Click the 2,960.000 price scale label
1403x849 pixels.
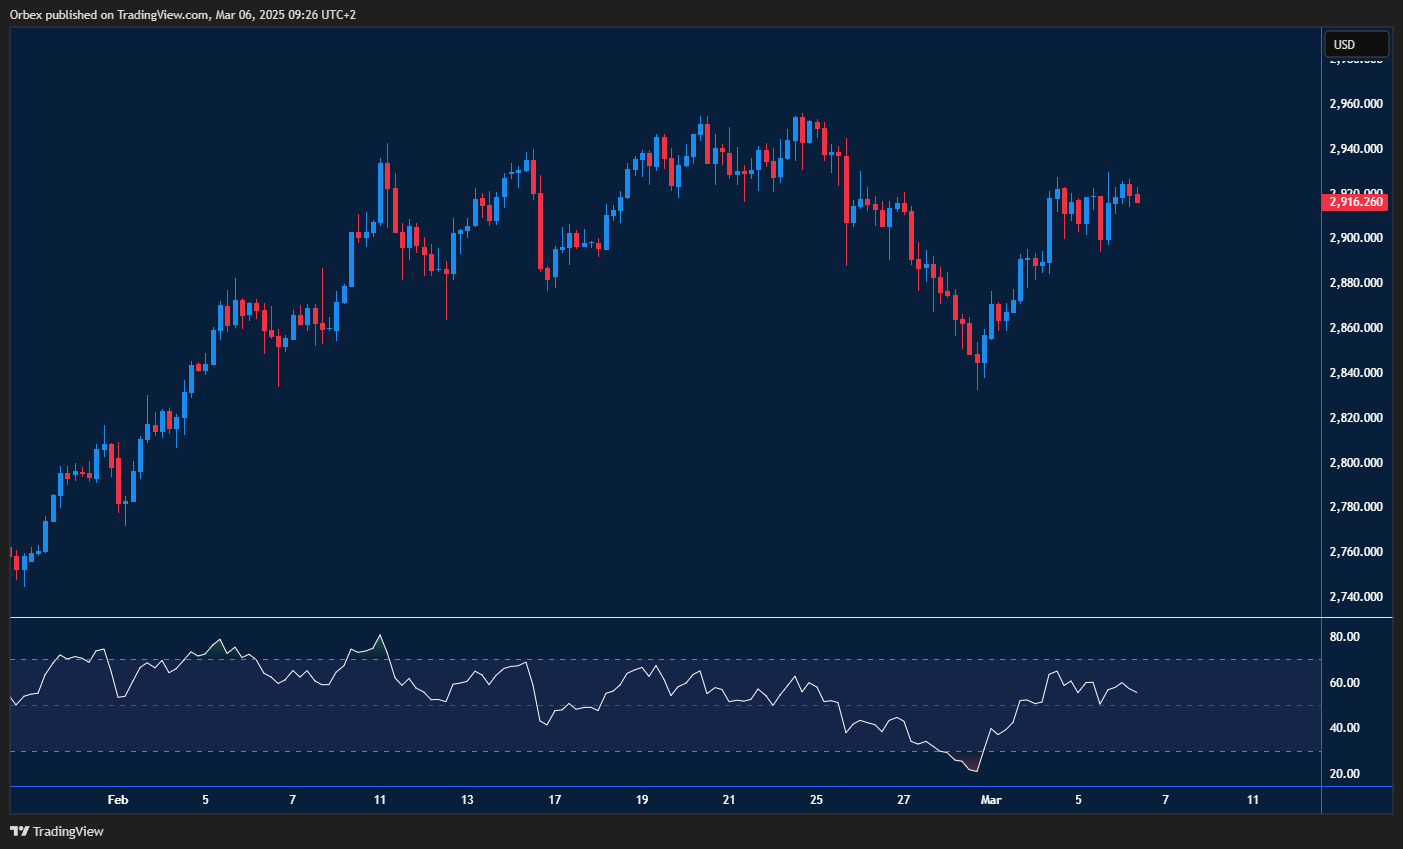[1356, 103]
